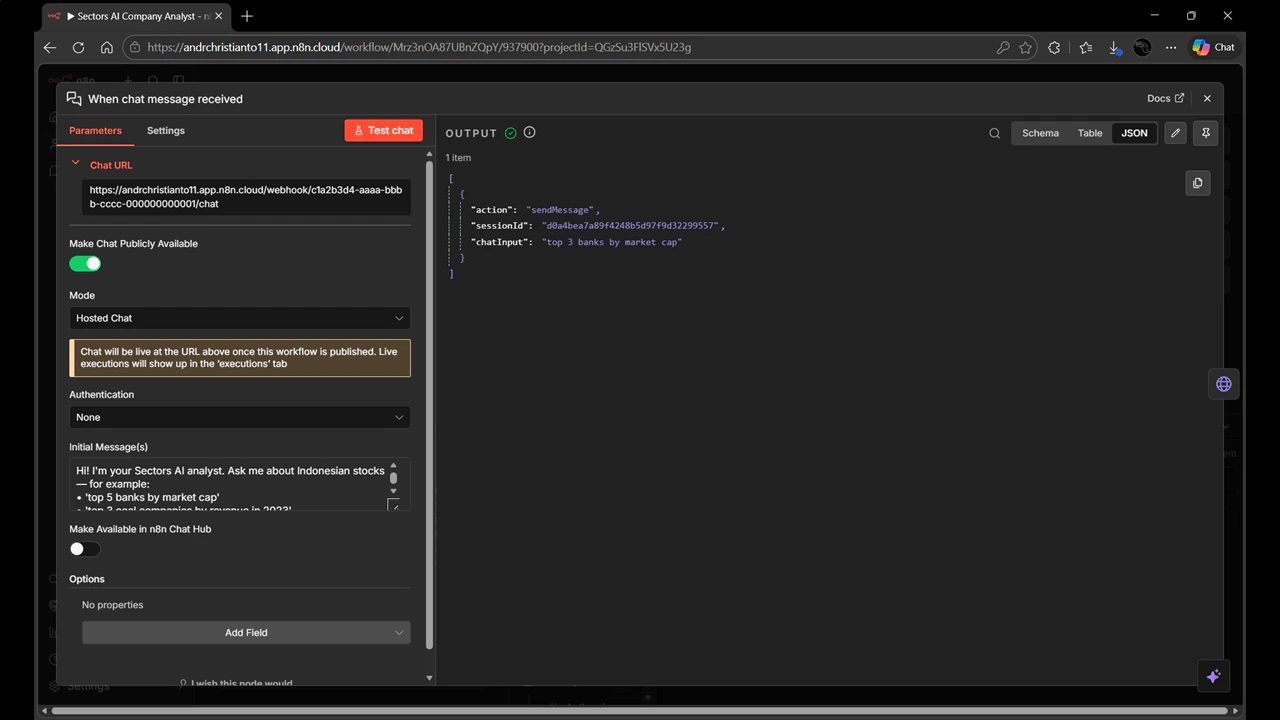Open search in the OUTPUT panel
The image size is (1280, 720).
[994, 132]
